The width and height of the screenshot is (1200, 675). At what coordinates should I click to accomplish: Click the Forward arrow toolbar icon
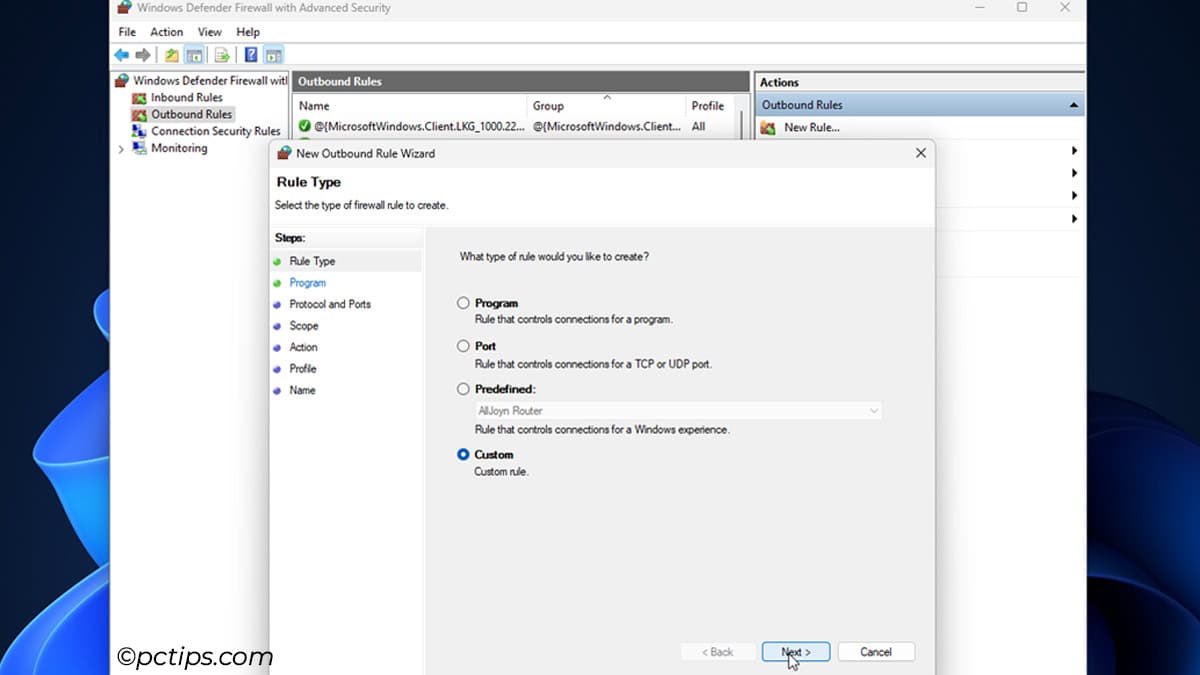pos(143,55)
